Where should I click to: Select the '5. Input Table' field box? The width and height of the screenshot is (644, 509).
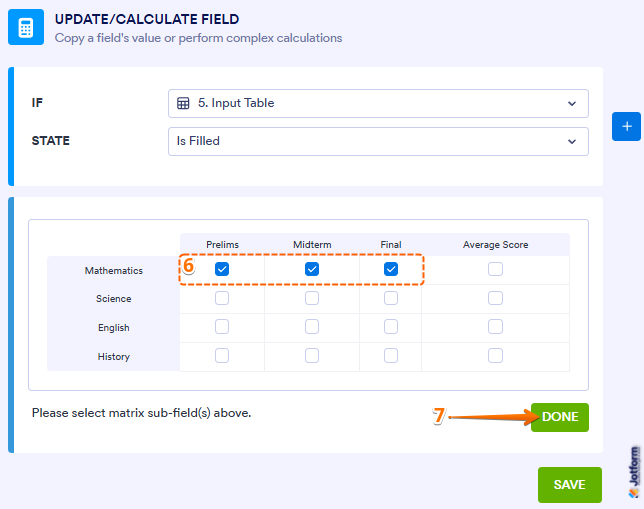(x=378, y=104)
